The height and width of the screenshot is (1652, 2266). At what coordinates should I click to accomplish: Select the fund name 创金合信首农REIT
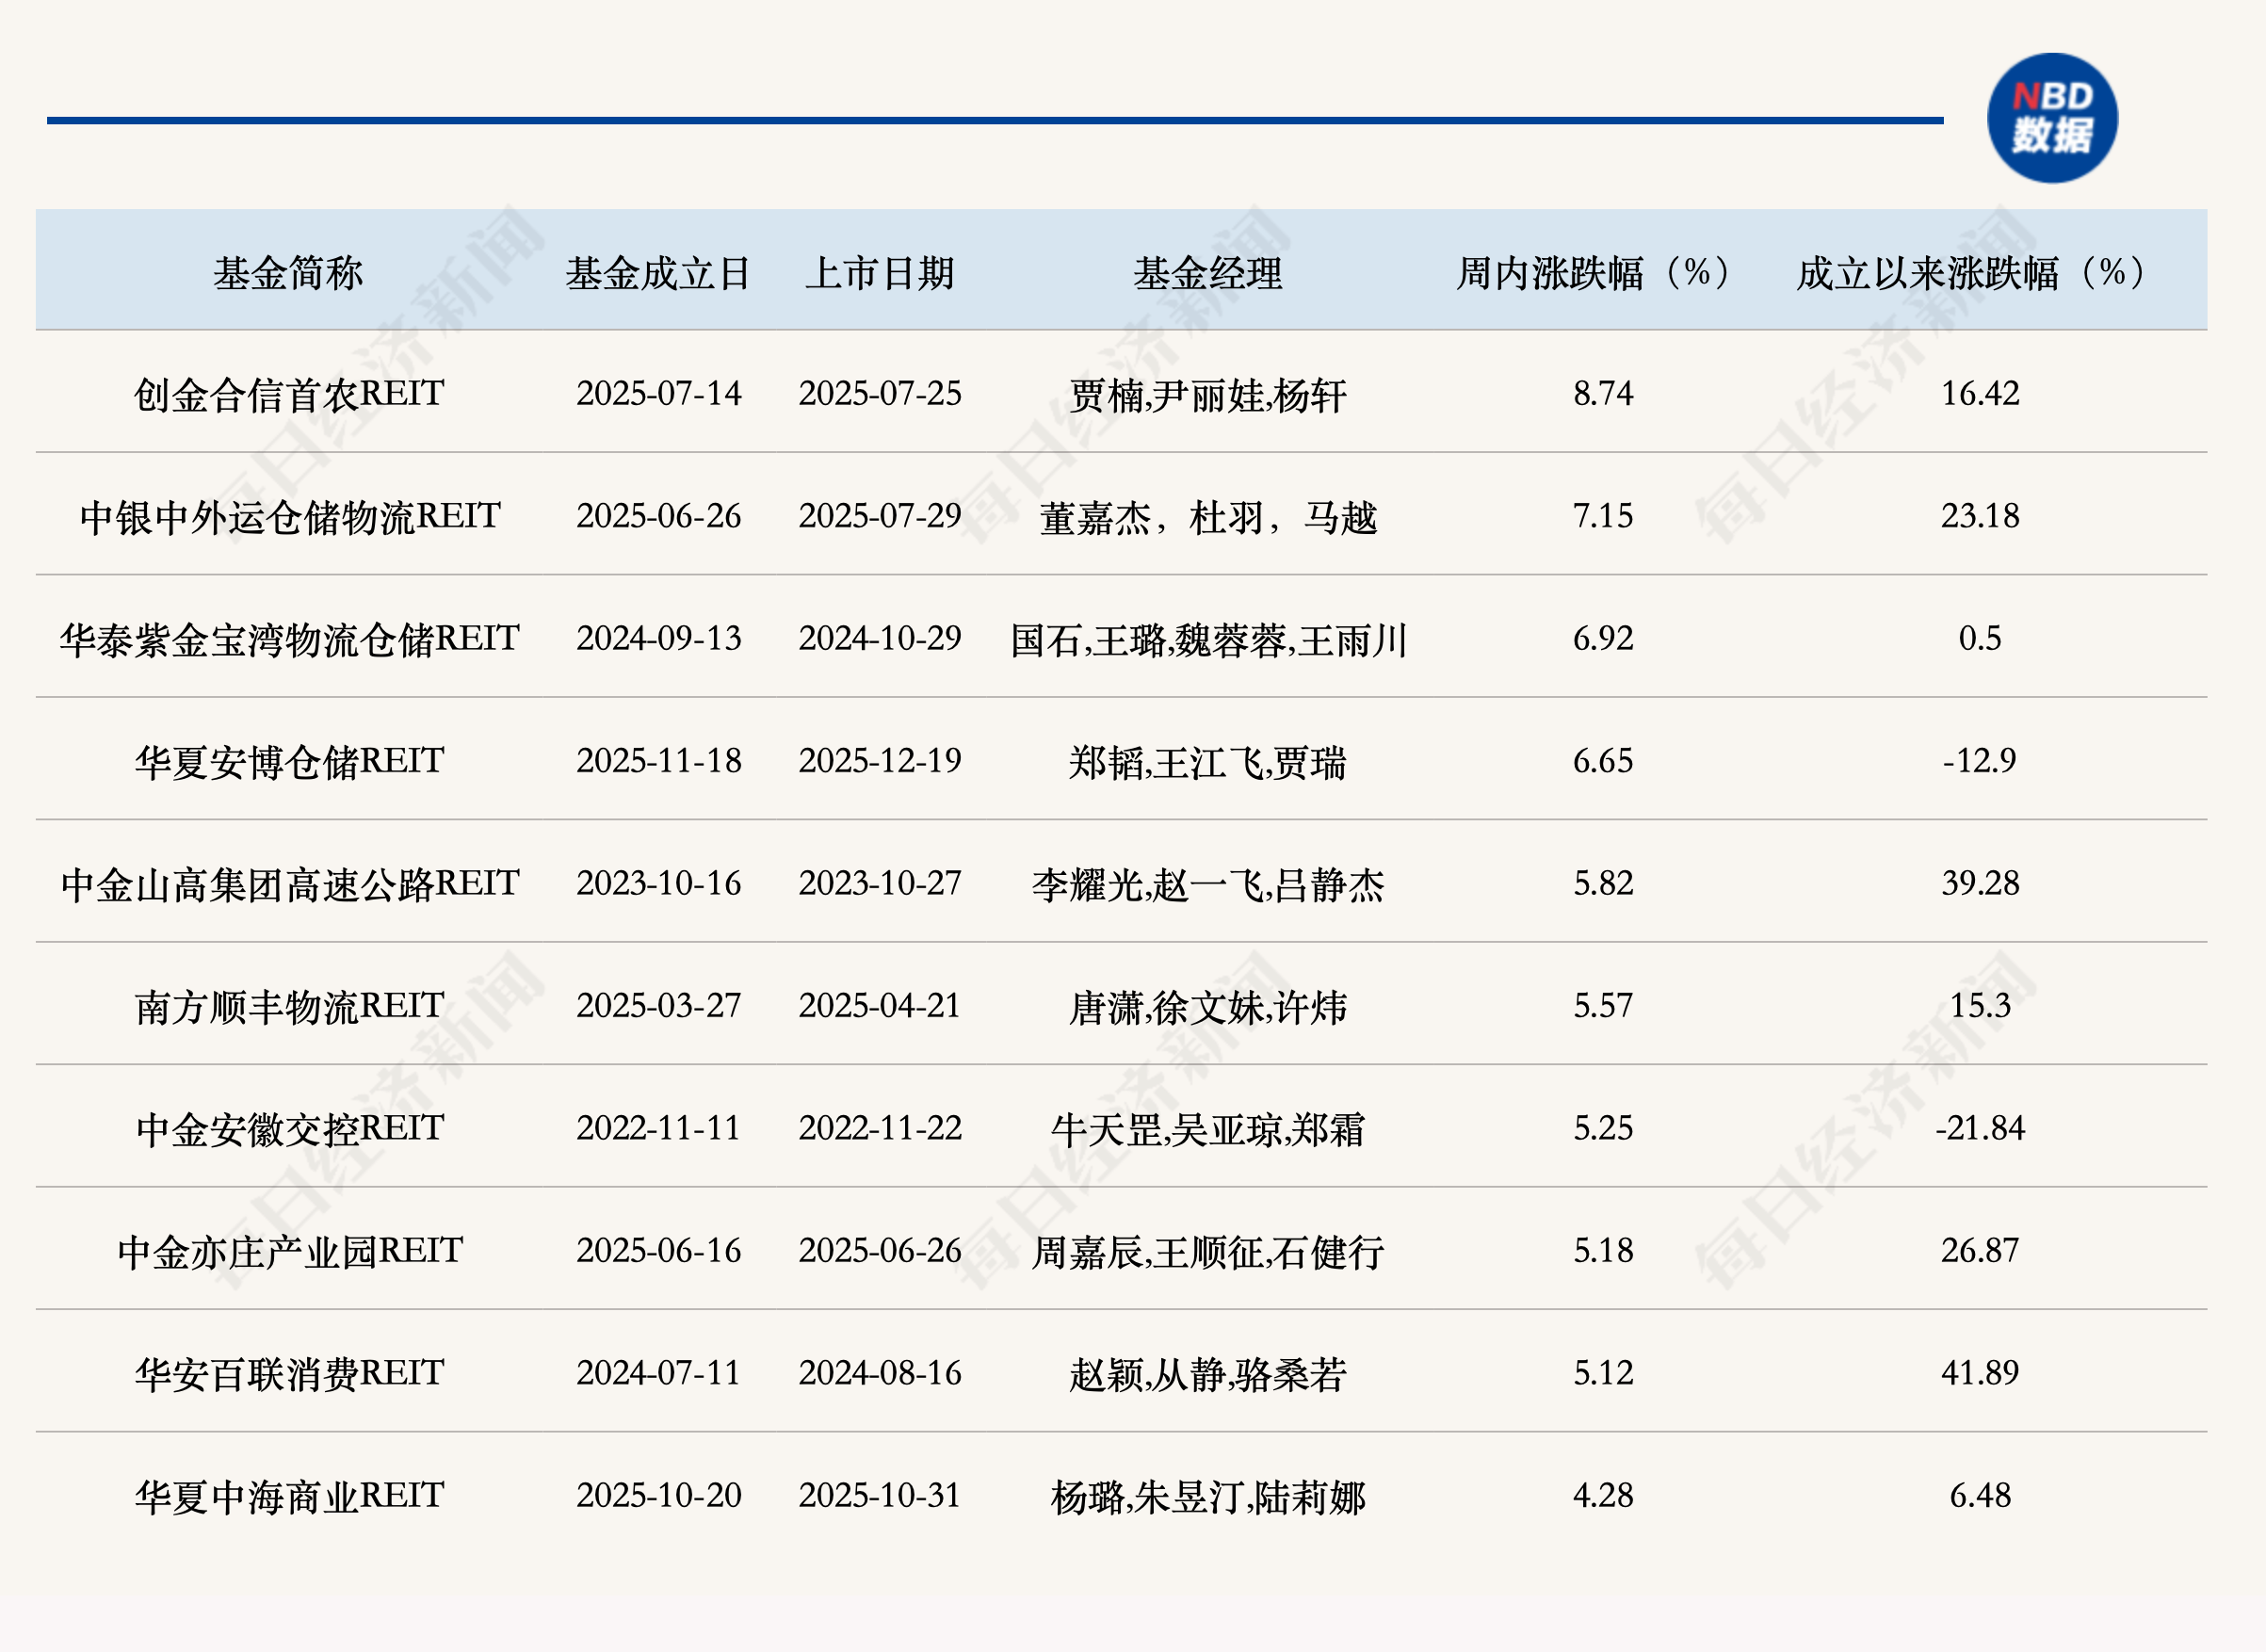pyautogui.click(x=289, y=394)
